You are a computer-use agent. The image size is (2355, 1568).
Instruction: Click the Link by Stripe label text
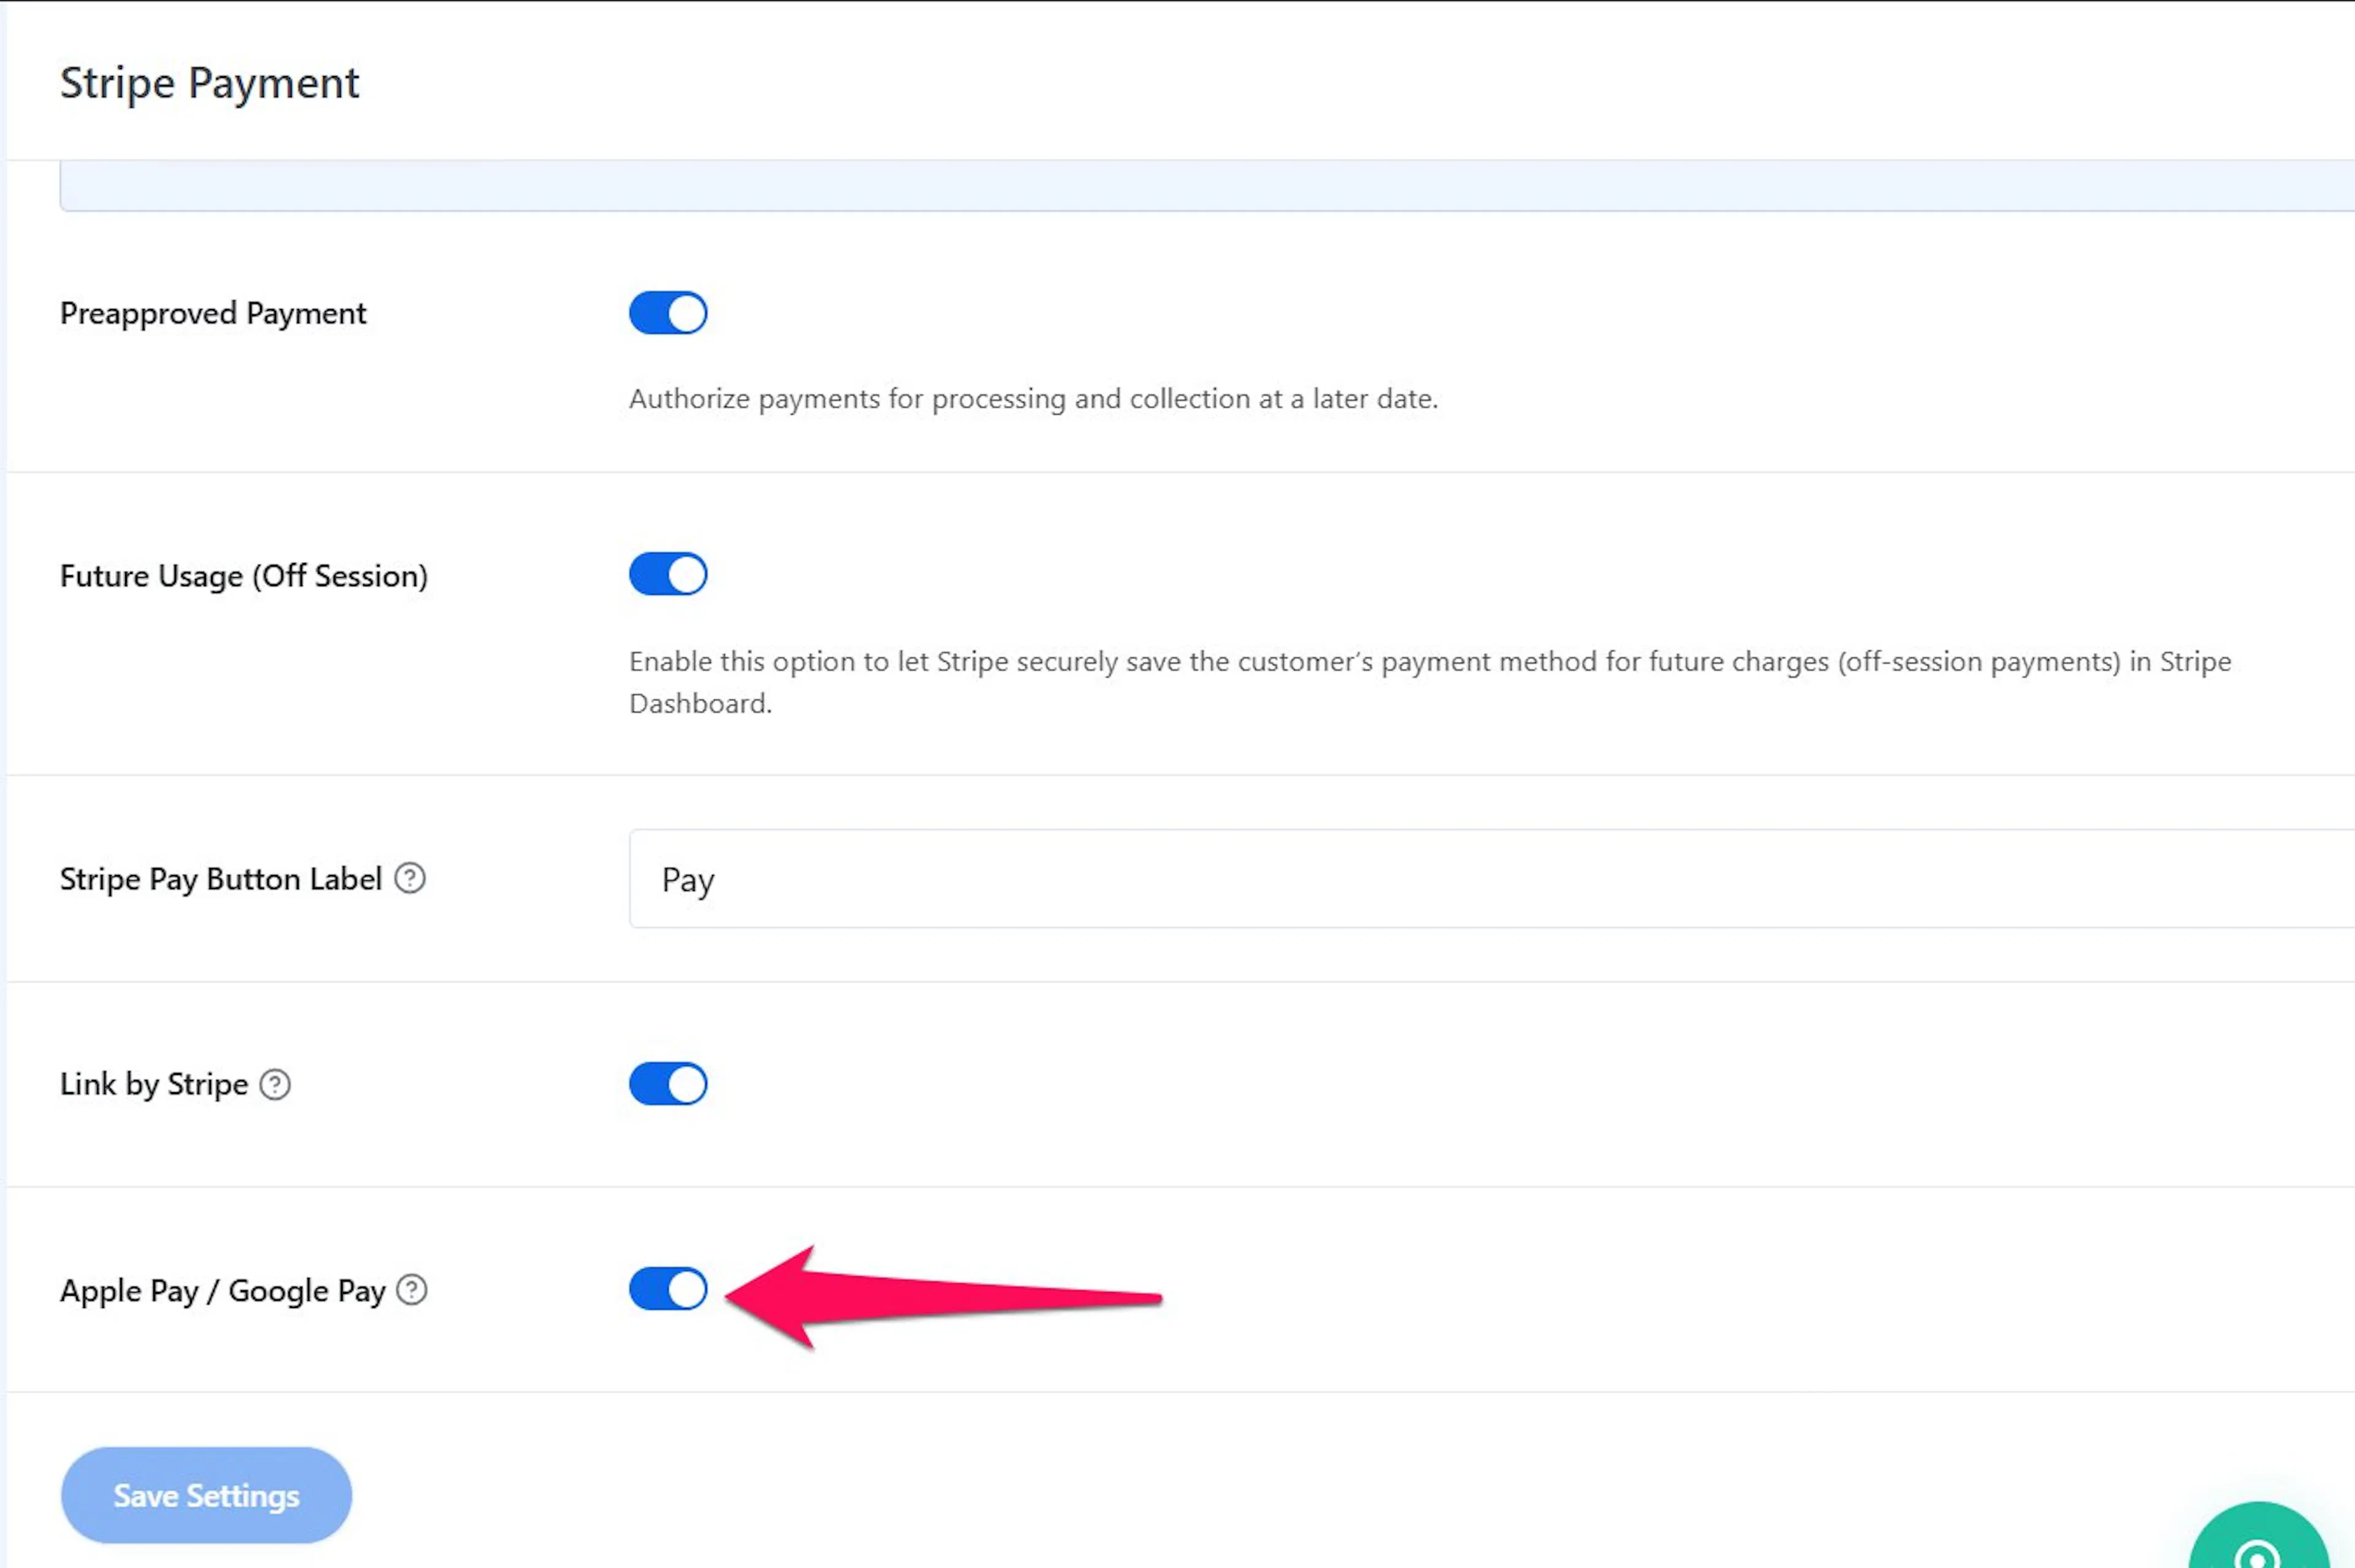pyautogui.click(x=154, y=1085)
